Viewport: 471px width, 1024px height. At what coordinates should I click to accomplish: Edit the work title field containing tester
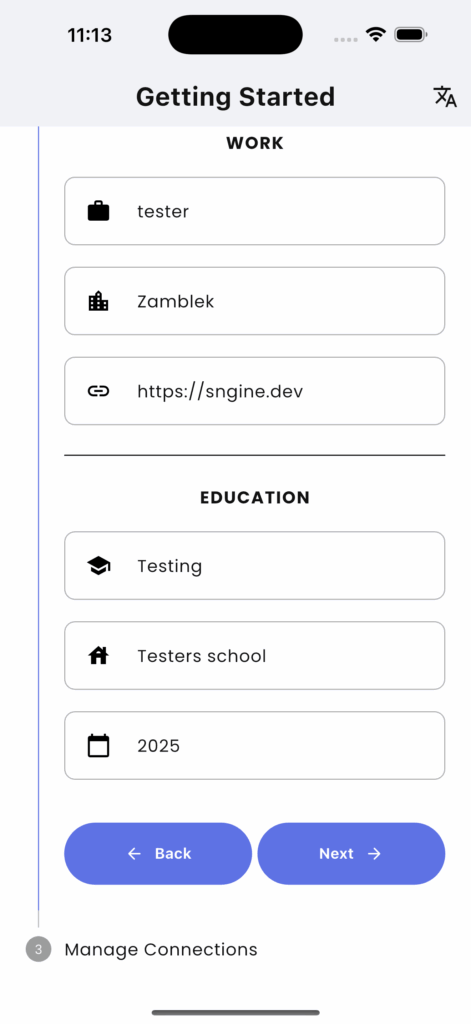[x=255, y=211]
